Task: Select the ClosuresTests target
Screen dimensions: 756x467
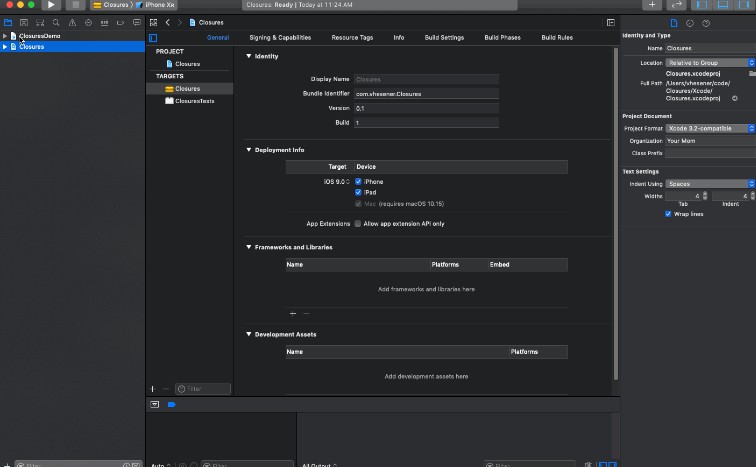Action: coord(194,101)
